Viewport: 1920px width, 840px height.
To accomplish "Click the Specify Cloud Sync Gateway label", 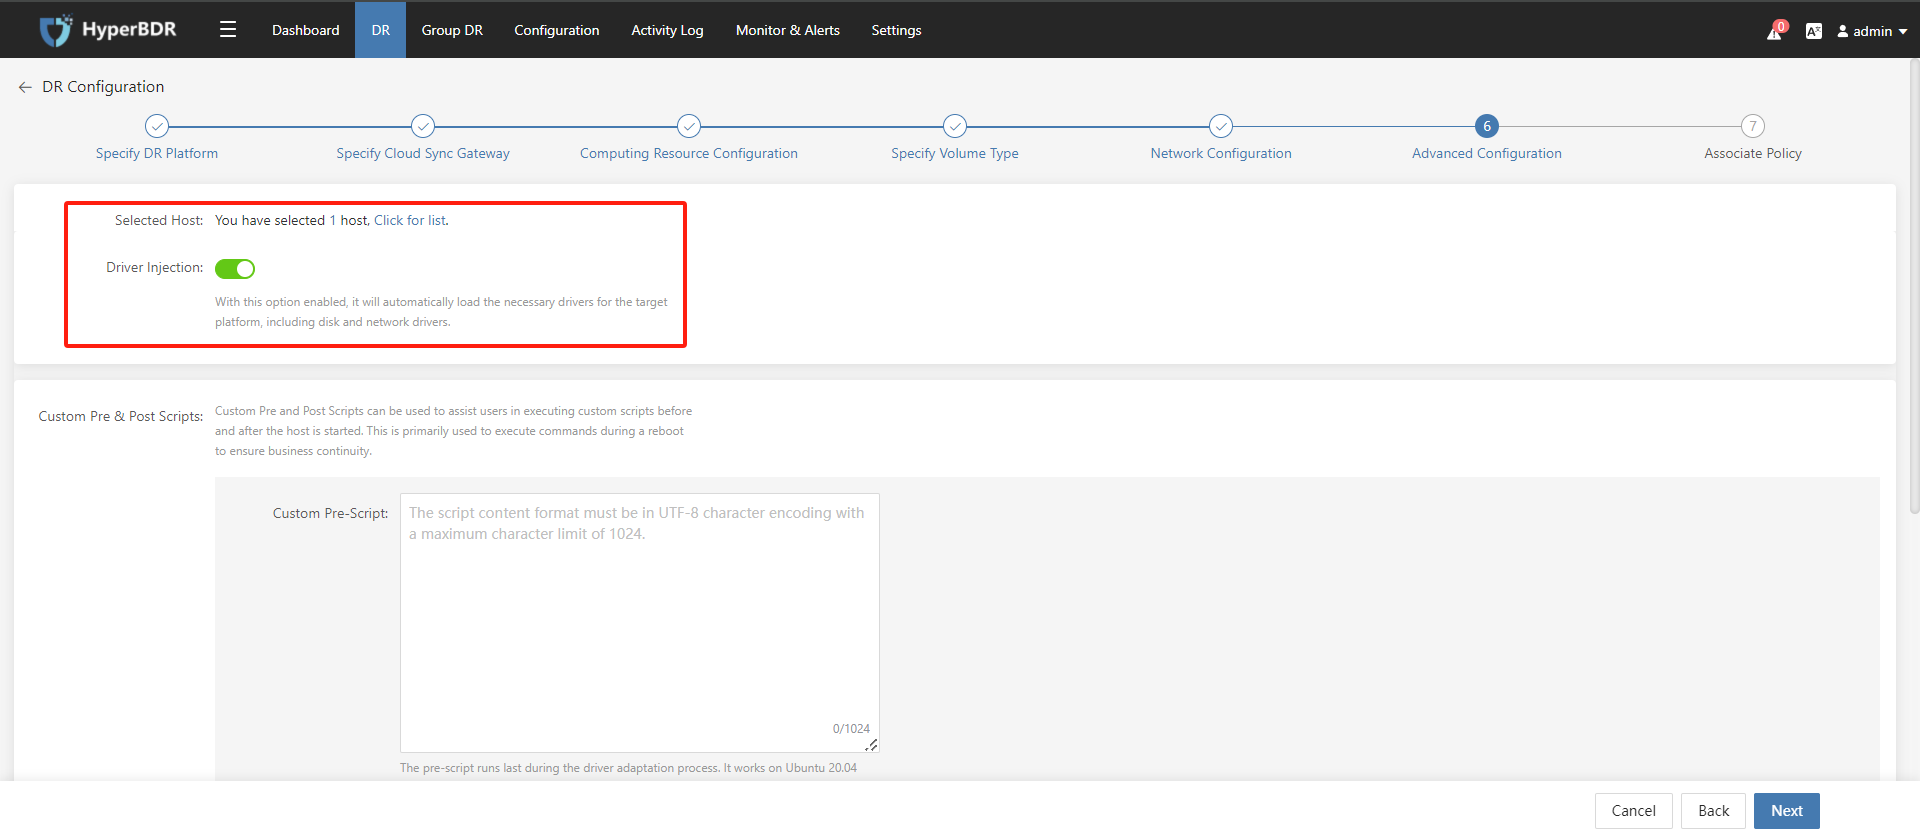I will pos(423,153).
